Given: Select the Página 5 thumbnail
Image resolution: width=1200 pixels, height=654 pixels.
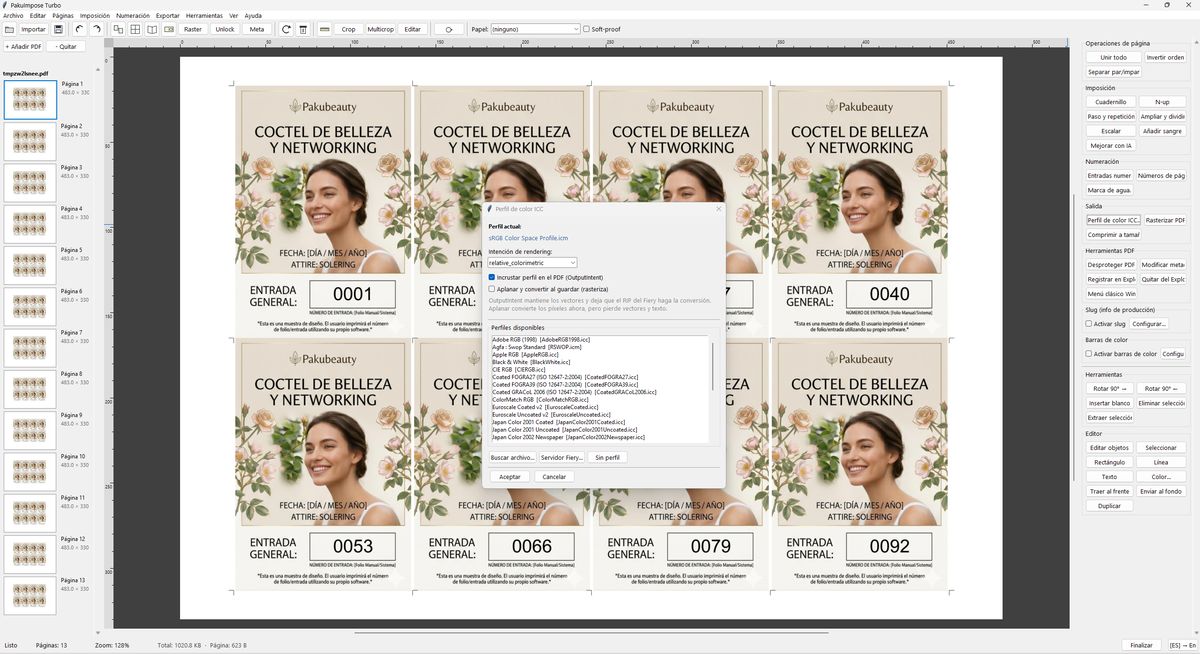Looking at the screenshot, I should (30, 264).
